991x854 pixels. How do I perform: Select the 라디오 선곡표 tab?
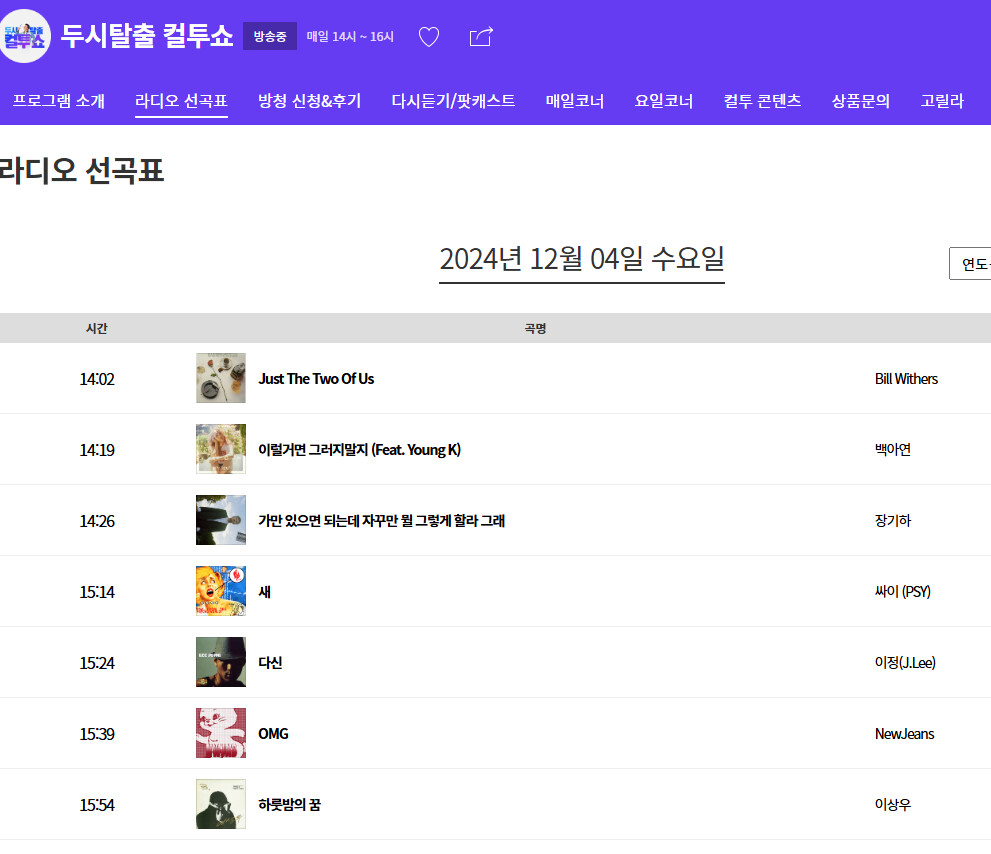181,101
